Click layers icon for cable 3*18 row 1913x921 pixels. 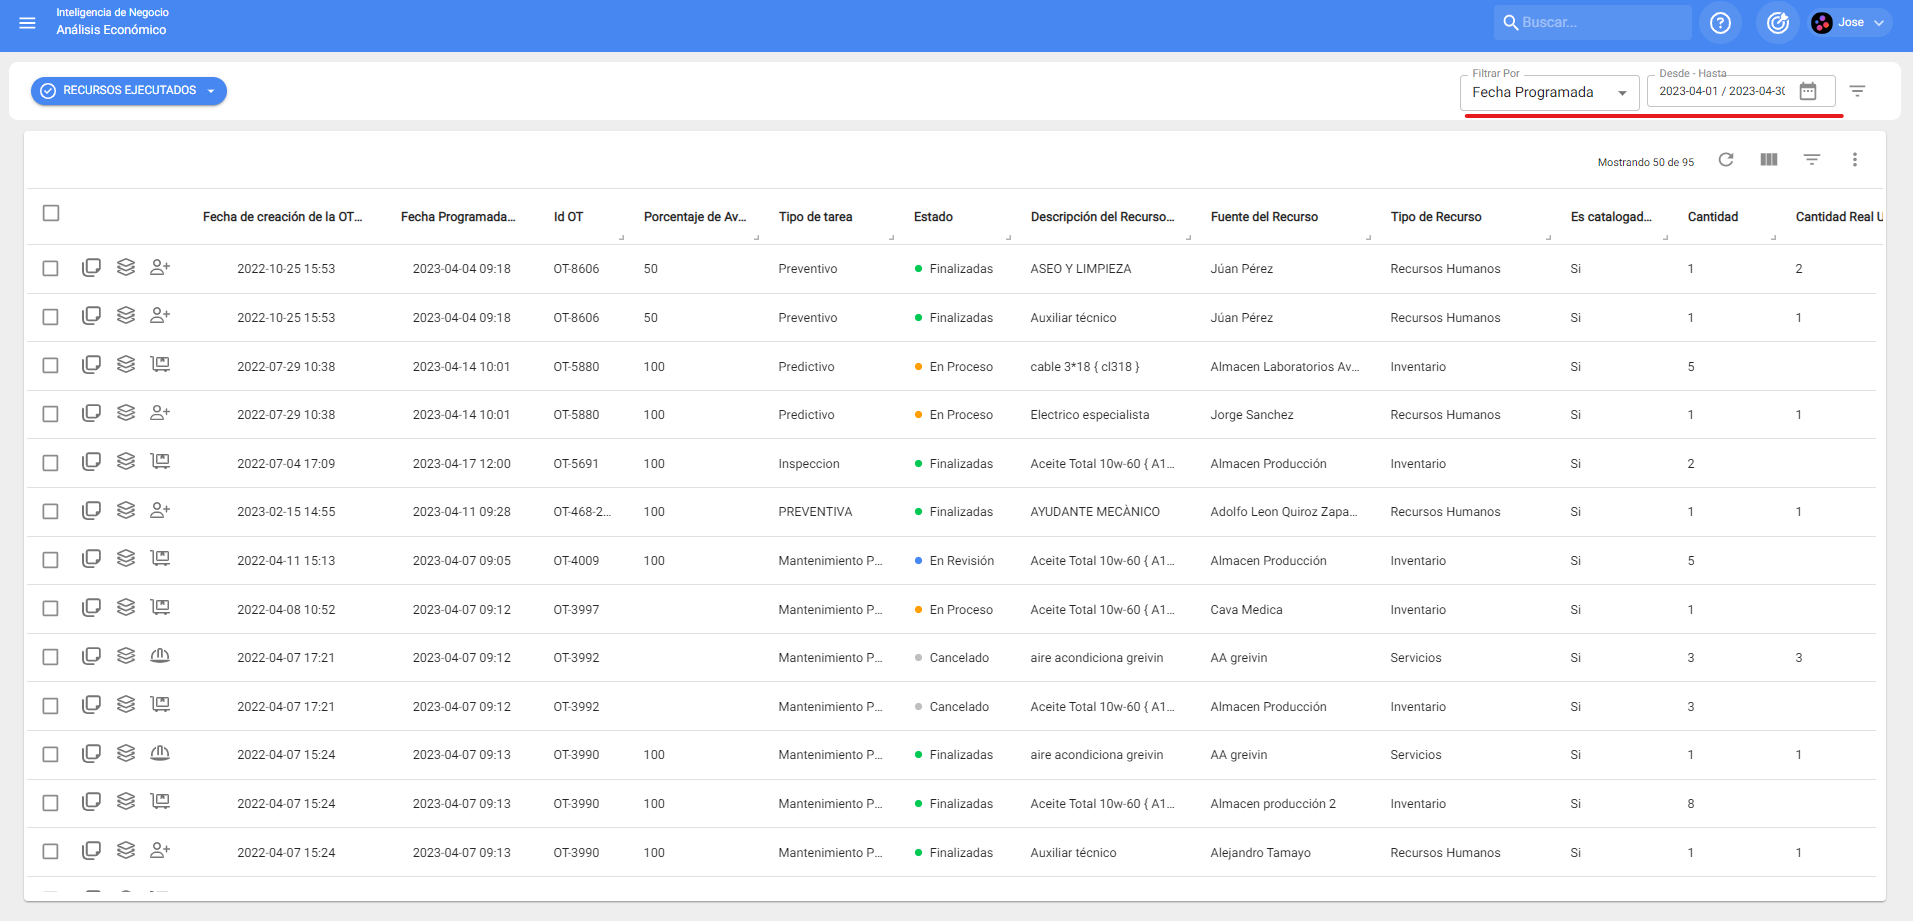126,365
